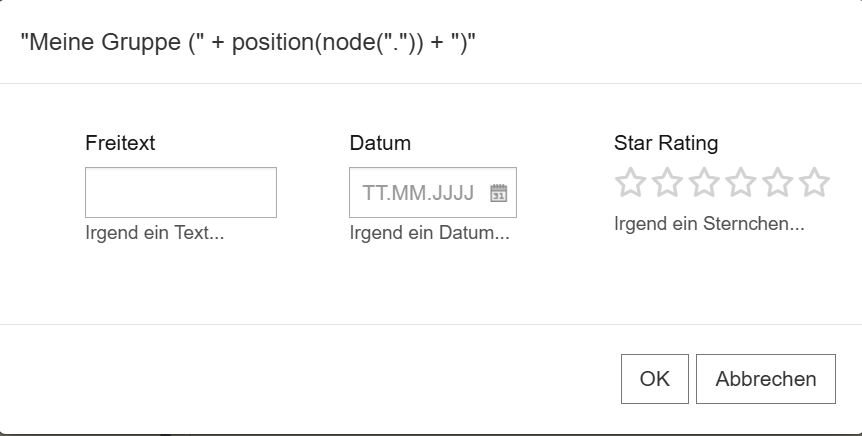Set the rating to two stars
This screenshot has height=436, width=862.
[667, 183]
